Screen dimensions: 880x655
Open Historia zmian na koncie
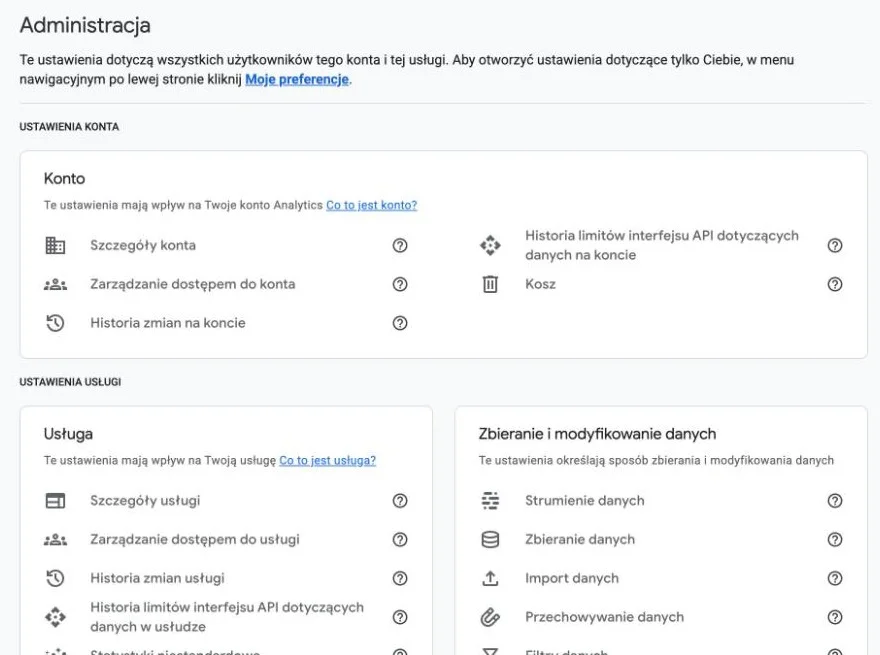(x=168, y=323)
